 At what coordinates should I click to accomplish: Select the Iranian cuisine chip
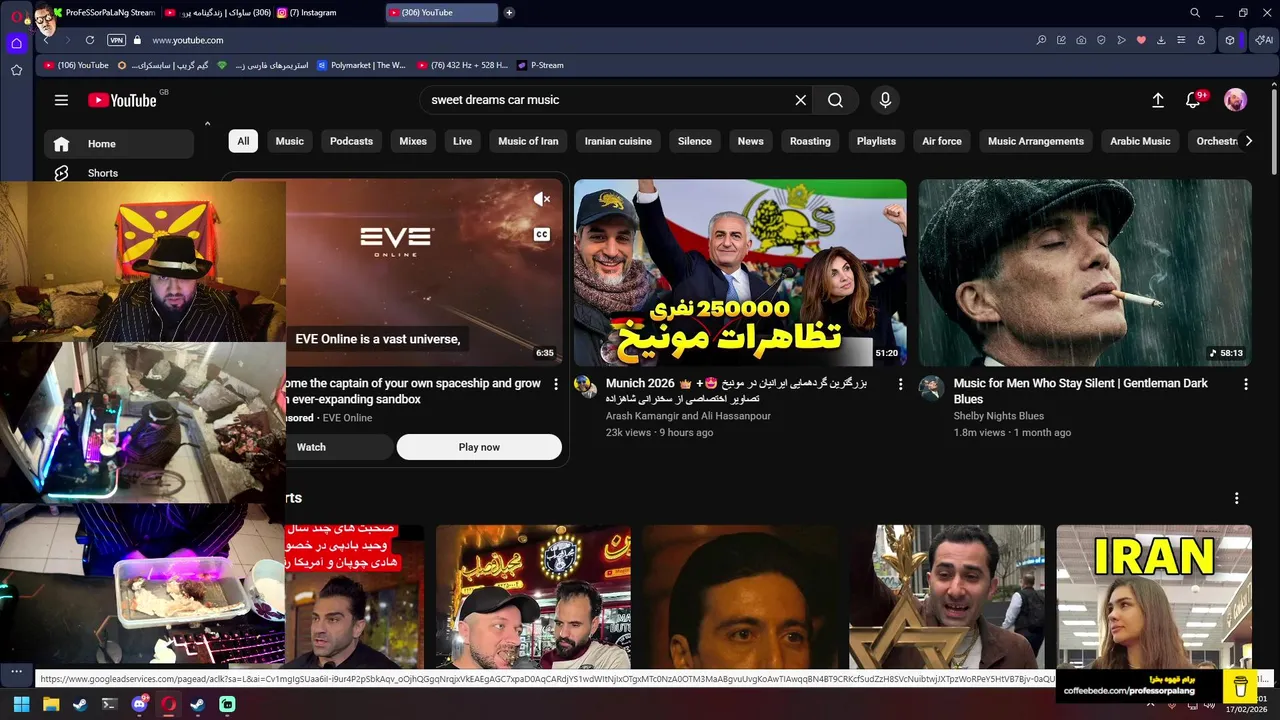coord(618,141)
